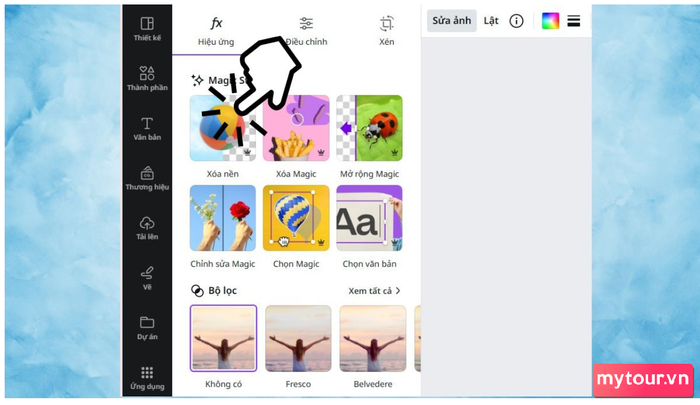Select the Xóa Magic eraser thumbnail
700x405 pixels.
(x=296, y=128)
